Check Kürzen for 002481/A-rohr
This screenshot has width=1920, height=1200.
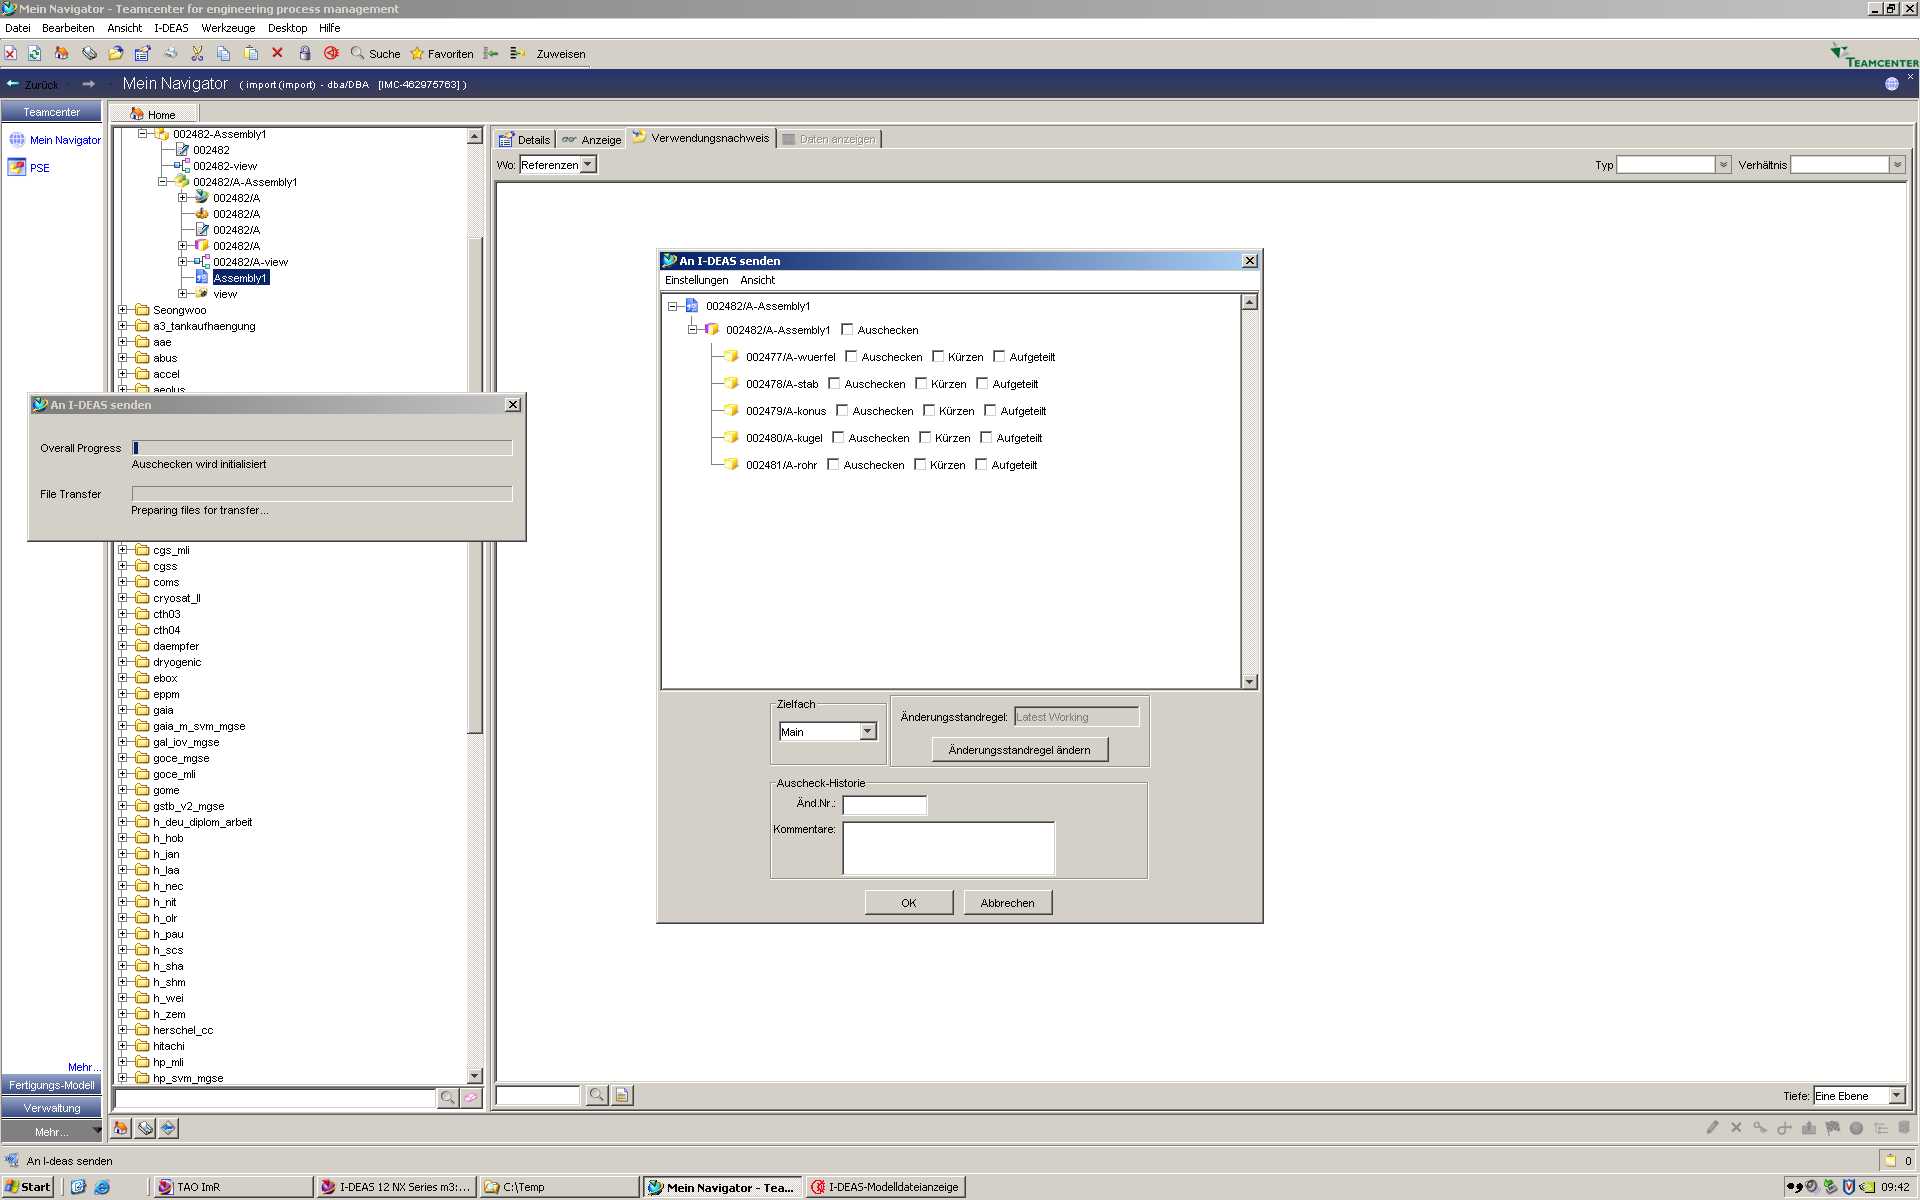920,464
